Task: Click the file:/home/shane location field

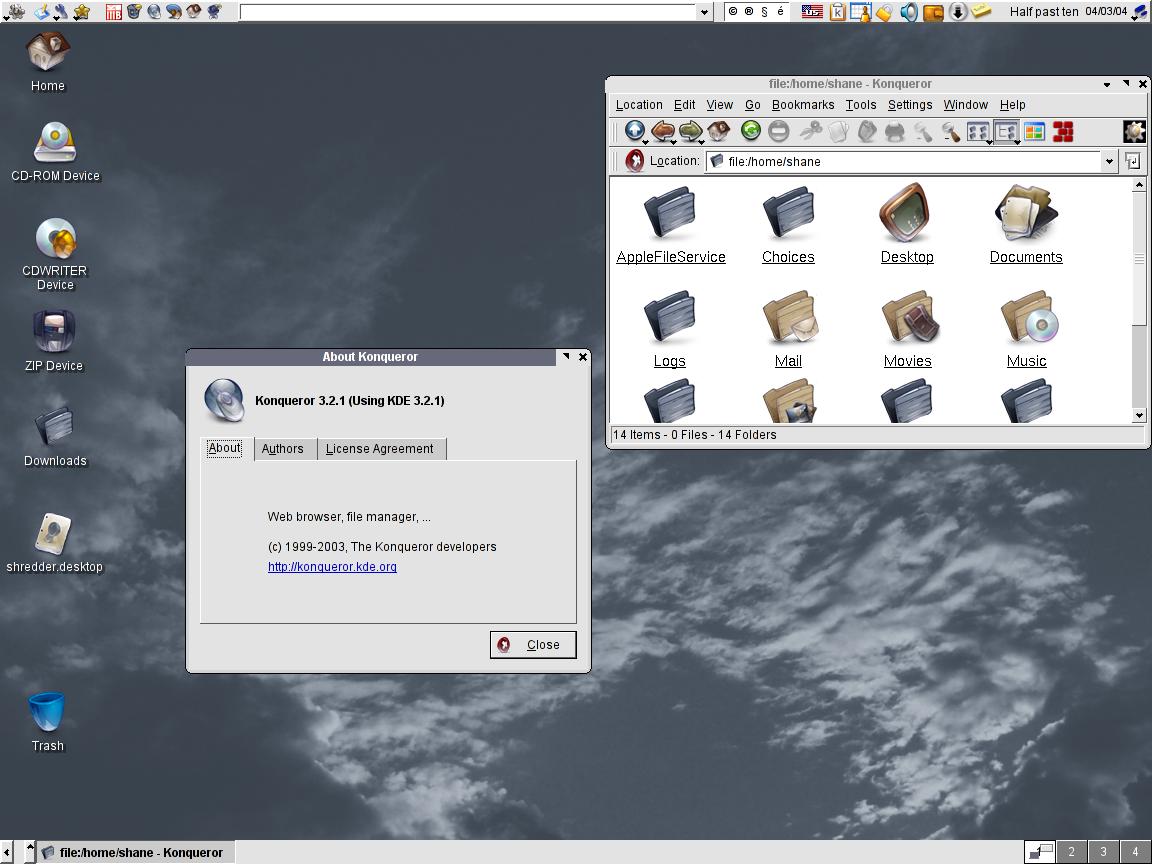Action: (x=904, y=161)
